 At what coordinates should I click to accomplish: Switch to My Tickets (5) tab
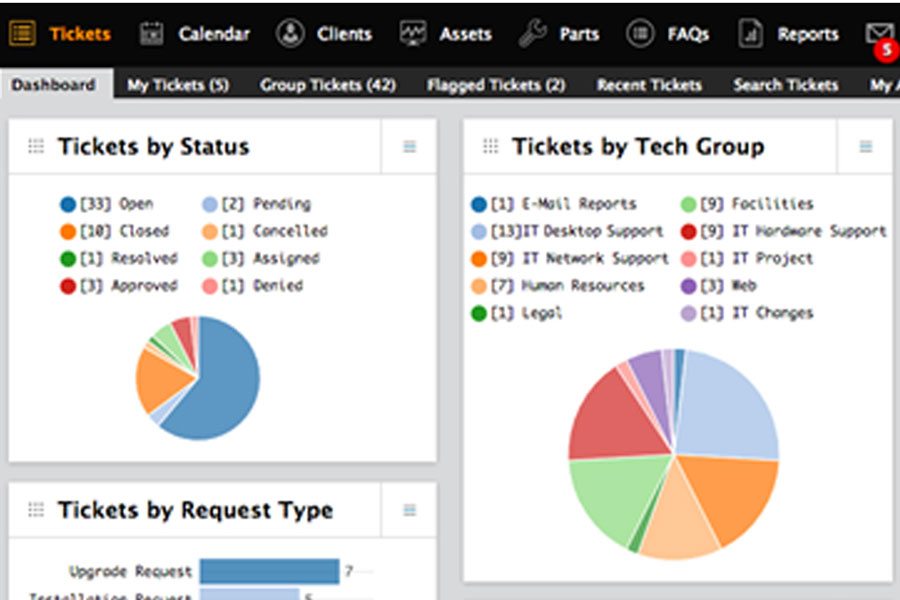pos(178,85)
